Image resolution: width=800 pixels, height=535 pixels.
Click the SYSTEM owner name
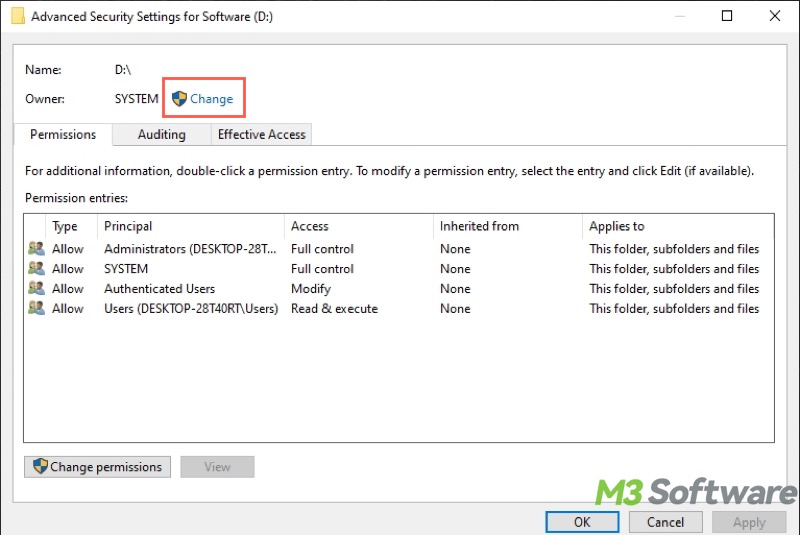(x=136, y=99)
